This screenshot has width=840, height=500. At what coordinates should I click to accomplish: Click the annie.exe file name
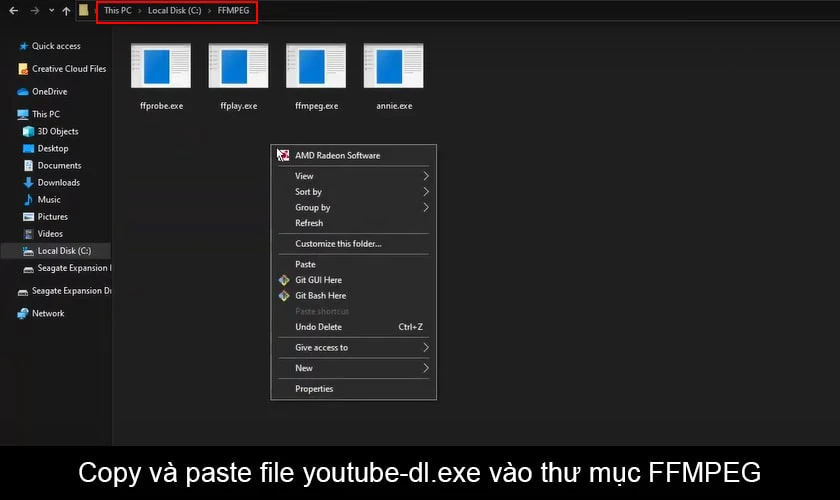point(394,106)
